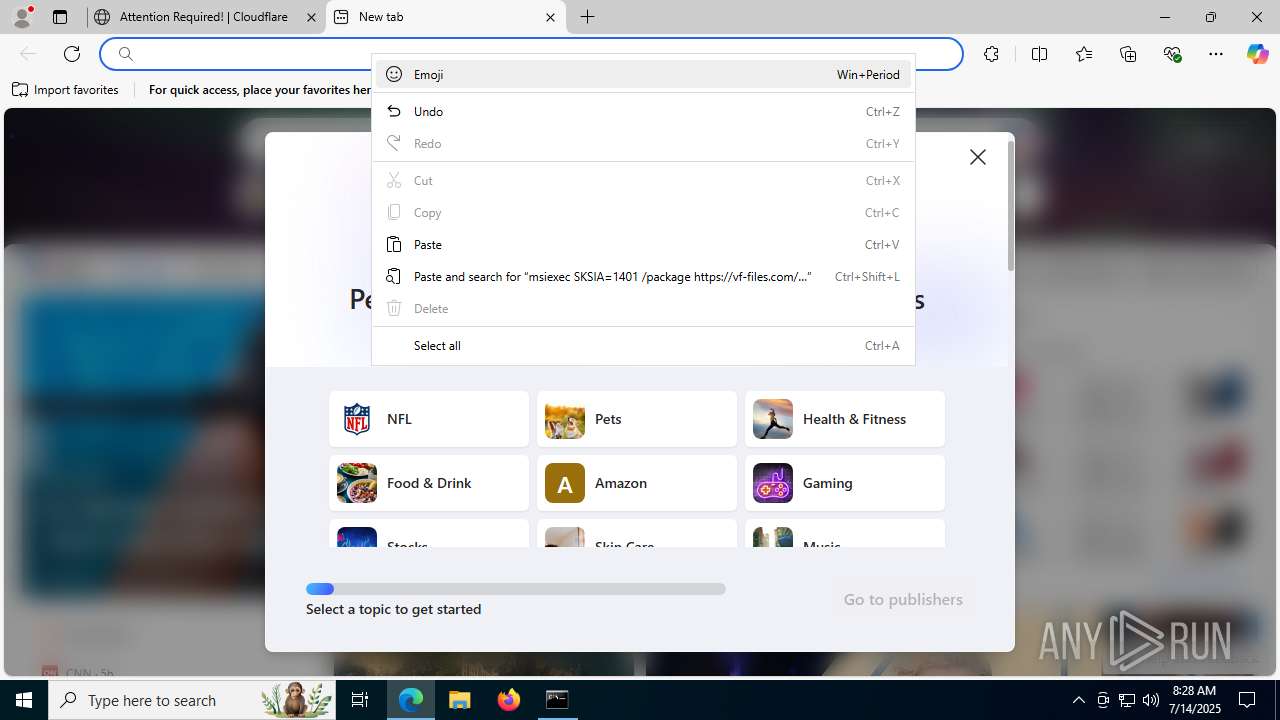The width and height of the screenshot is (1280, 720).
Task: Toggle Split screen icon
Action: click(x=1039, y=54)
